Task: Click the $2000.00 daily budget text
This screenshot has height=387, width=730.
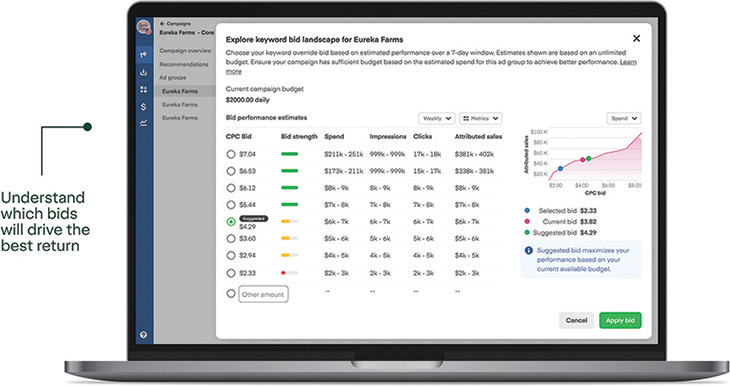Action: click(x=247, y=100)
